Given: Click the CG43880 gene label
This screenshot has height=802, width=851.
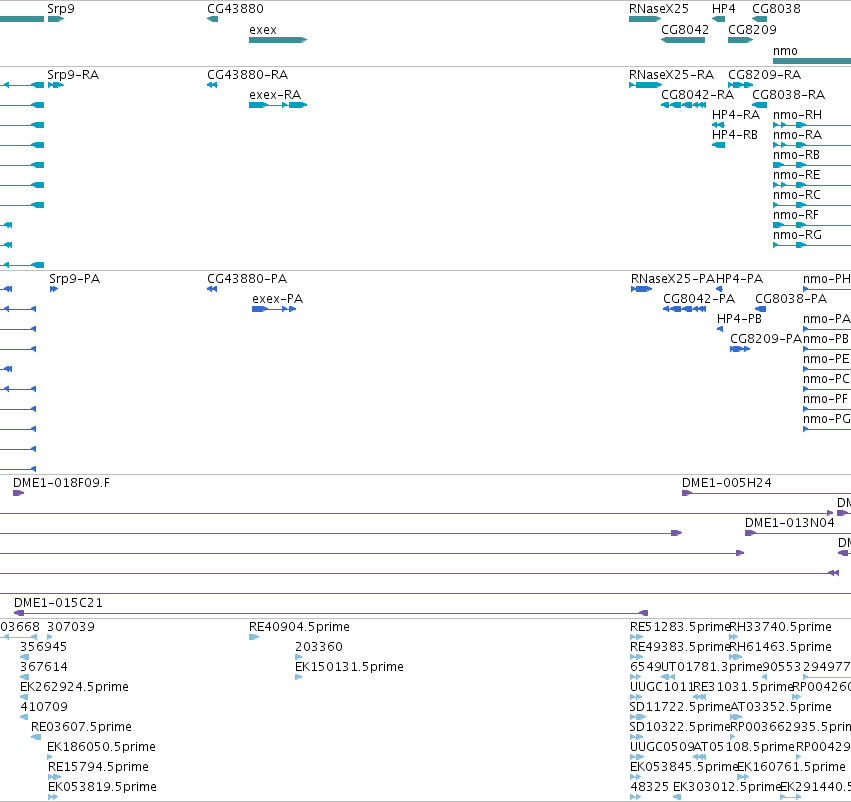Looking at the screenshot, I should pos(235,9).
